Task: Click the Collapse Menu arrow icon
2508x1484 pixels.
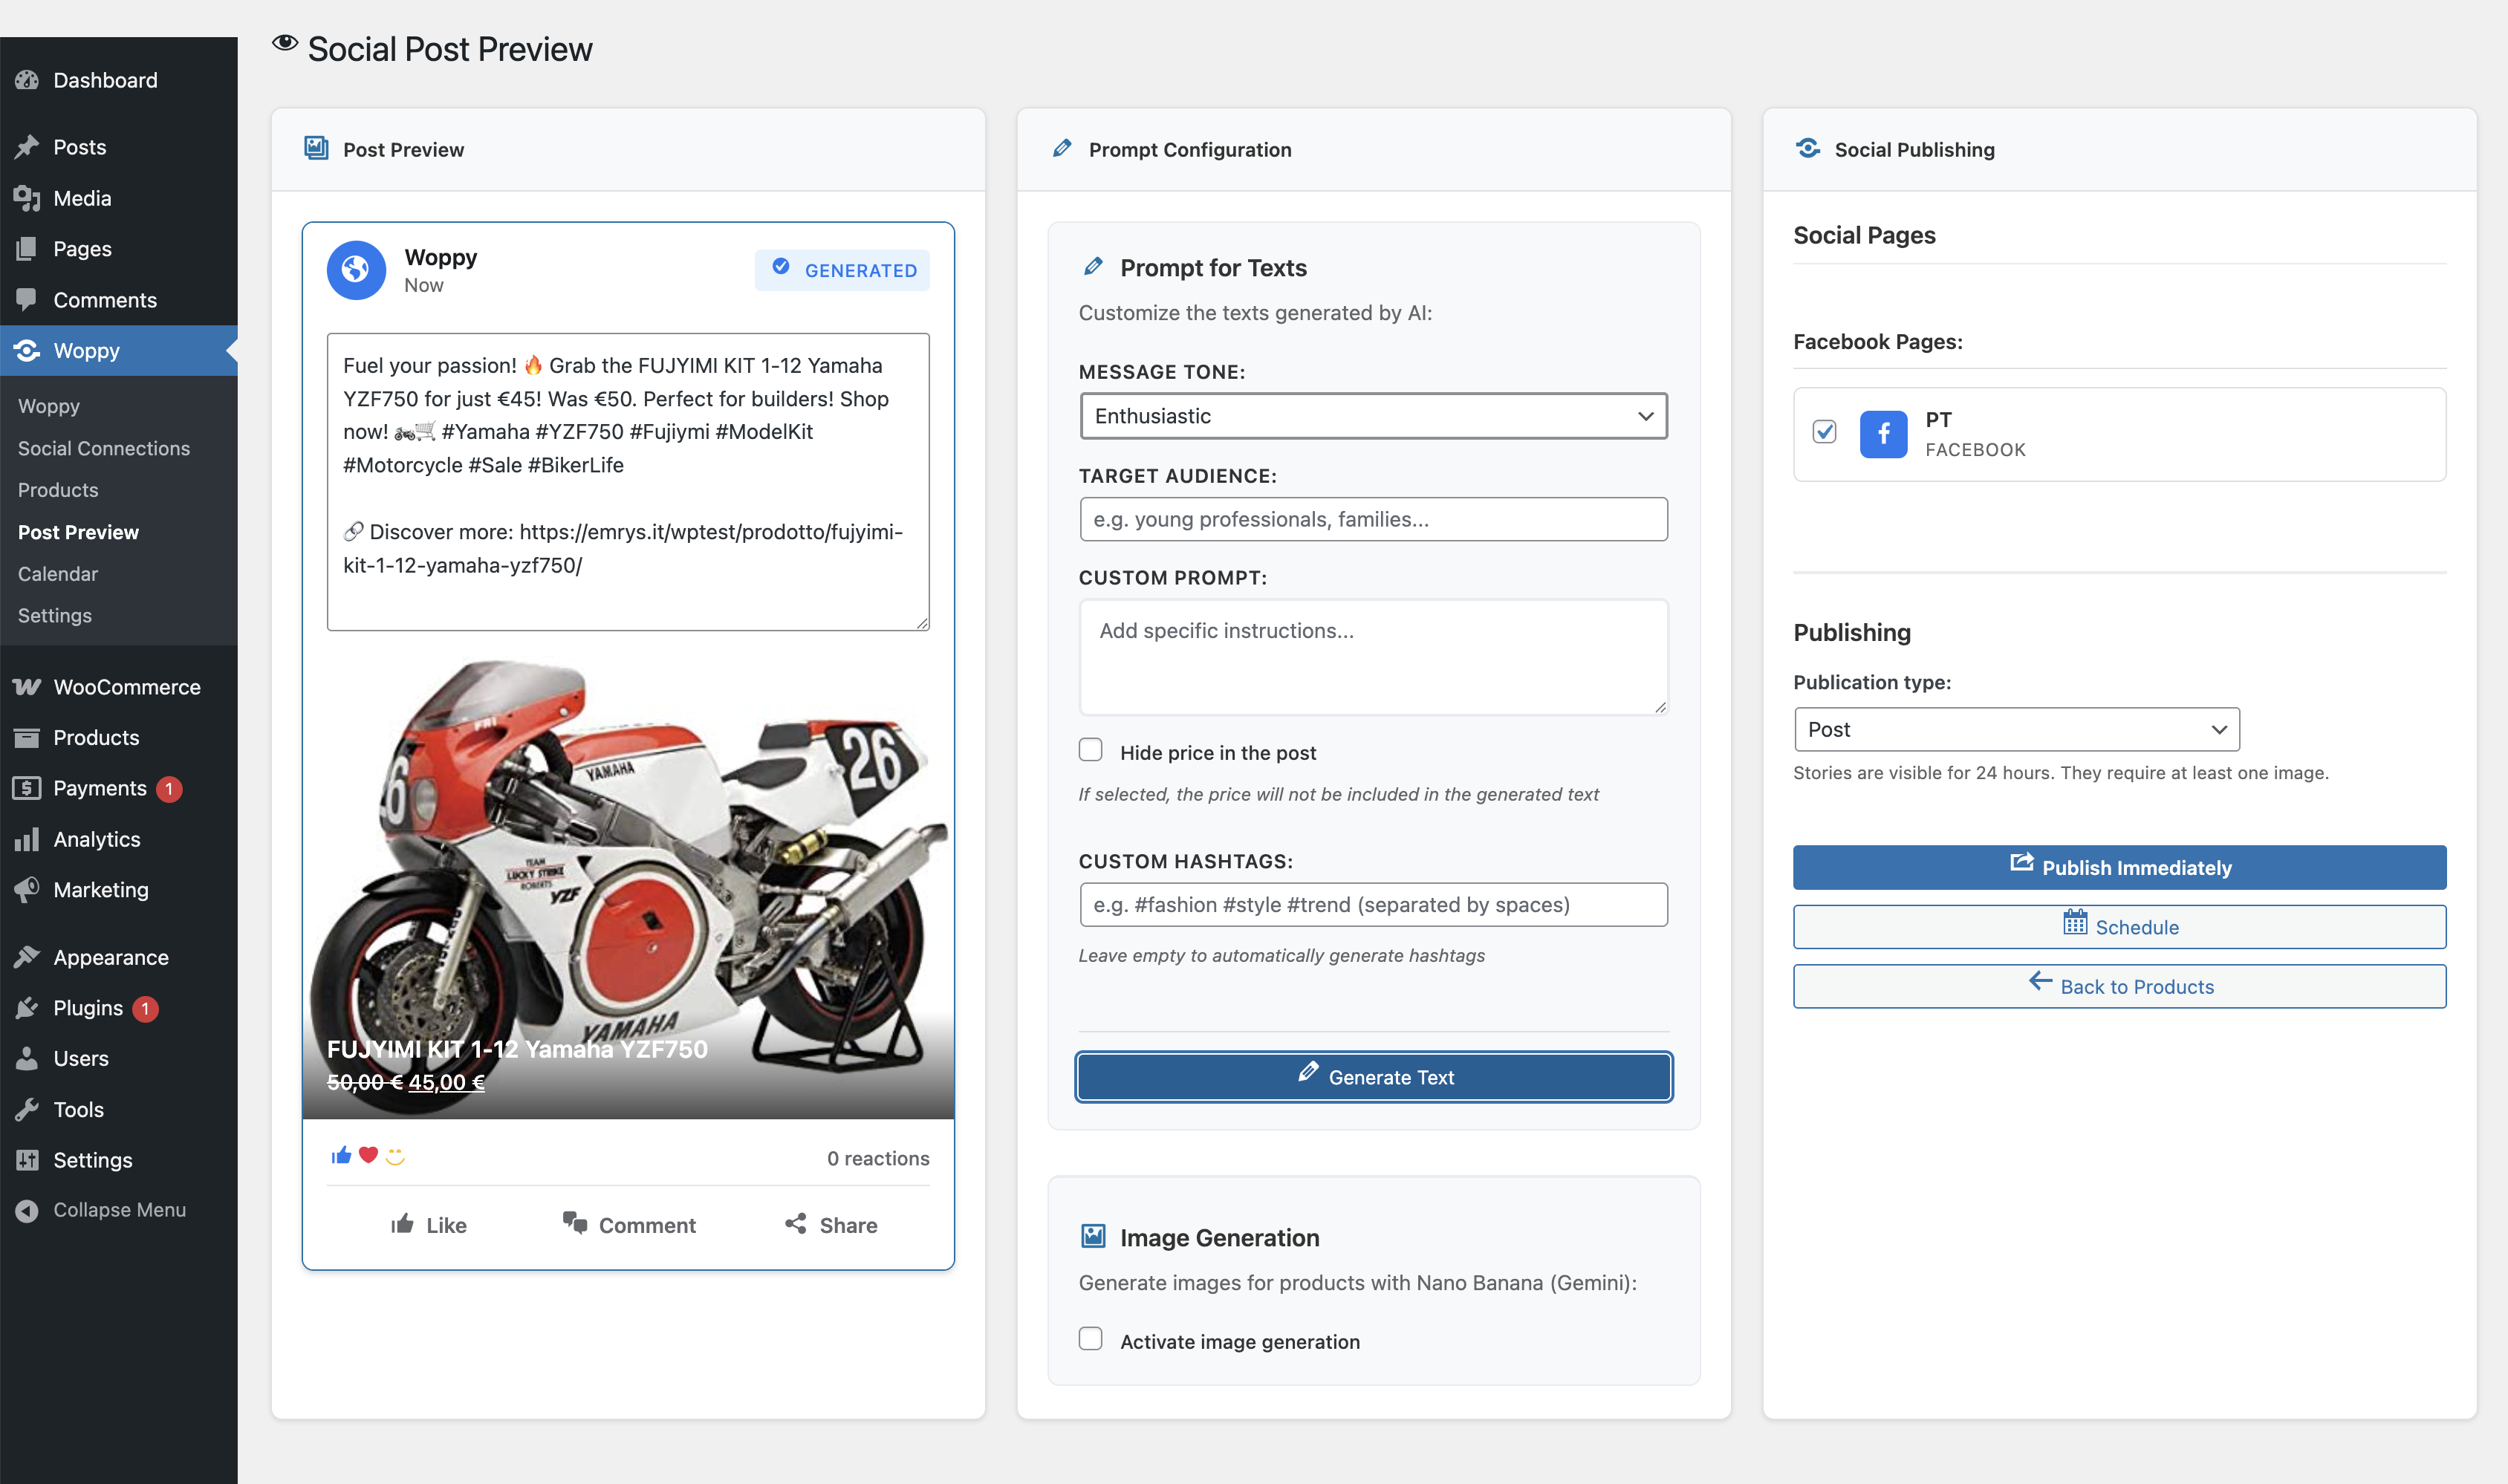Action: [27, 1210]
